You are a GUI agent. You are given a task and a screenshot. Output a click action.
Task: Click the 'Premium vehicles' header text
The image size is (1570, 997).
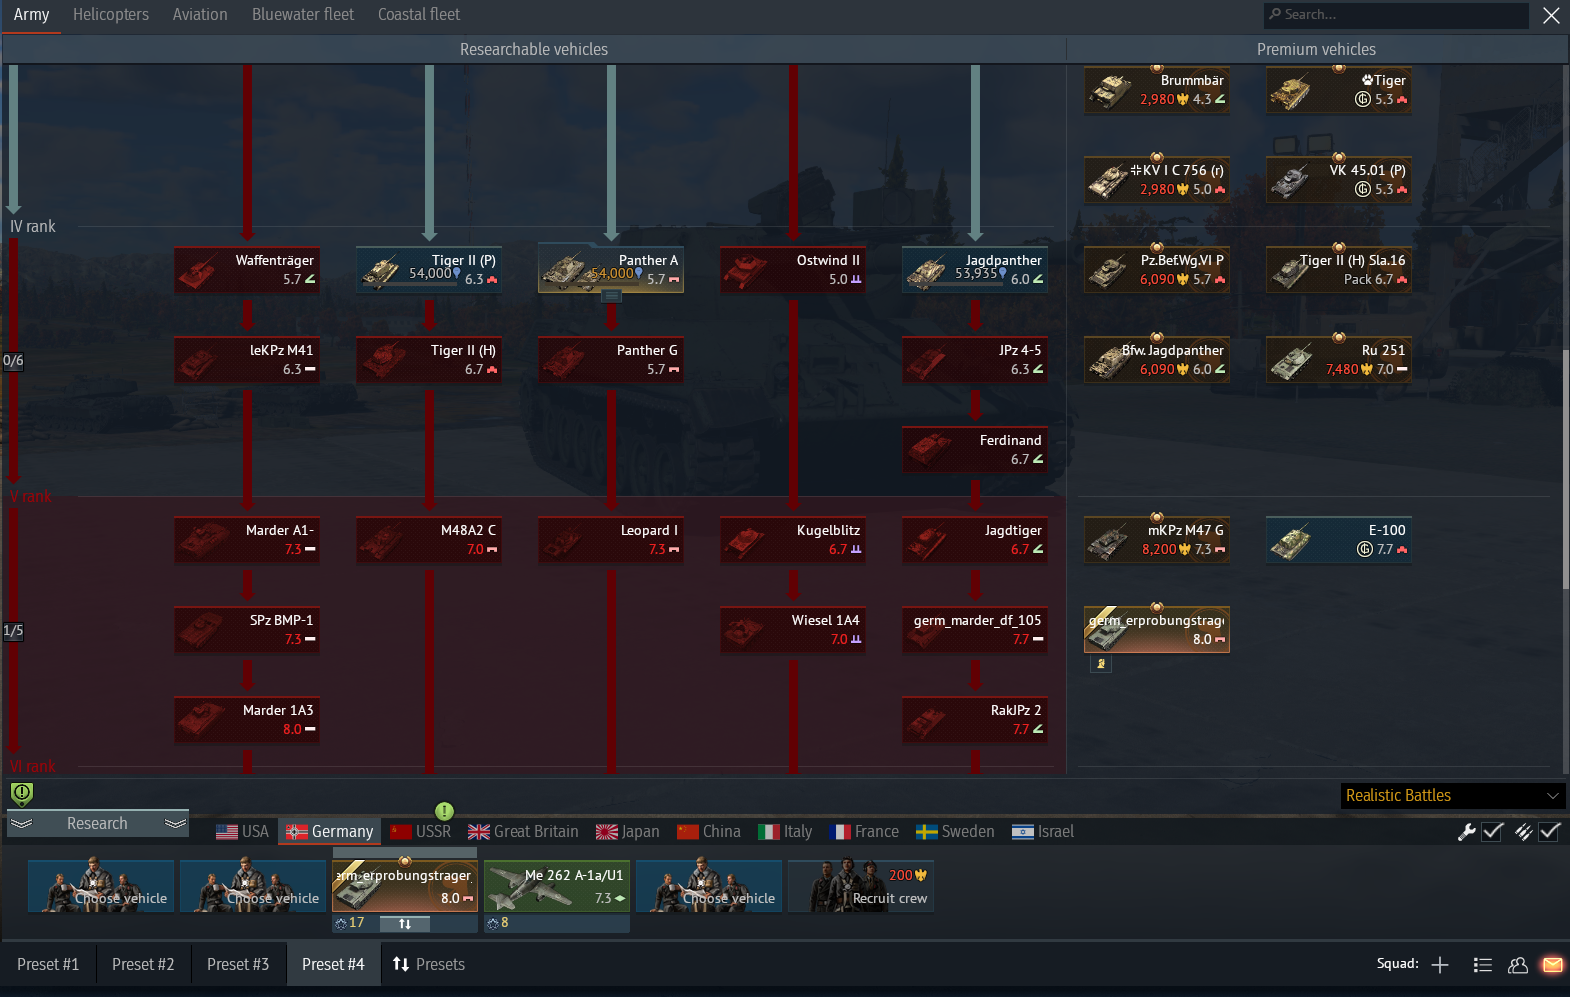click(1316, 50)
